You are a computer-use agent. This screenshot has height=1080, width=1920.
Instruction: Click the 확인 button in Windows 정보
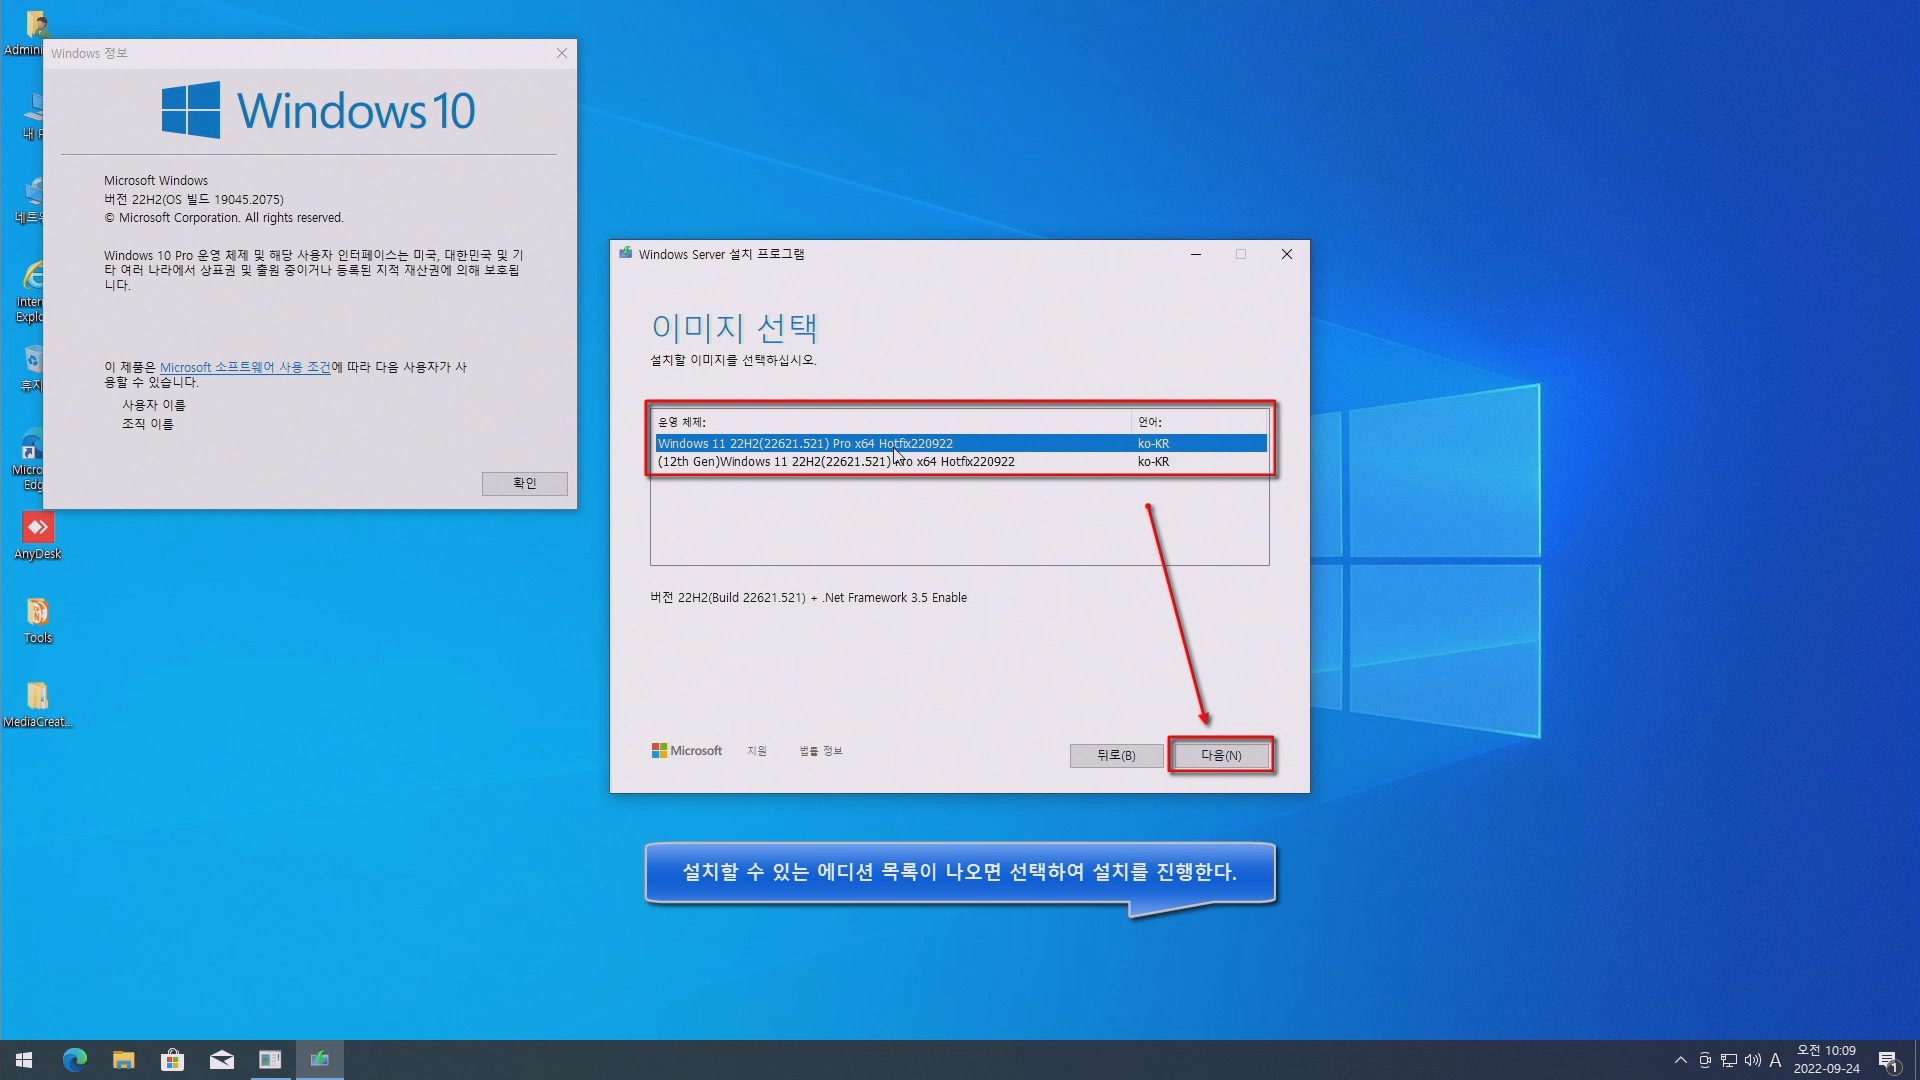click(524, 483)
